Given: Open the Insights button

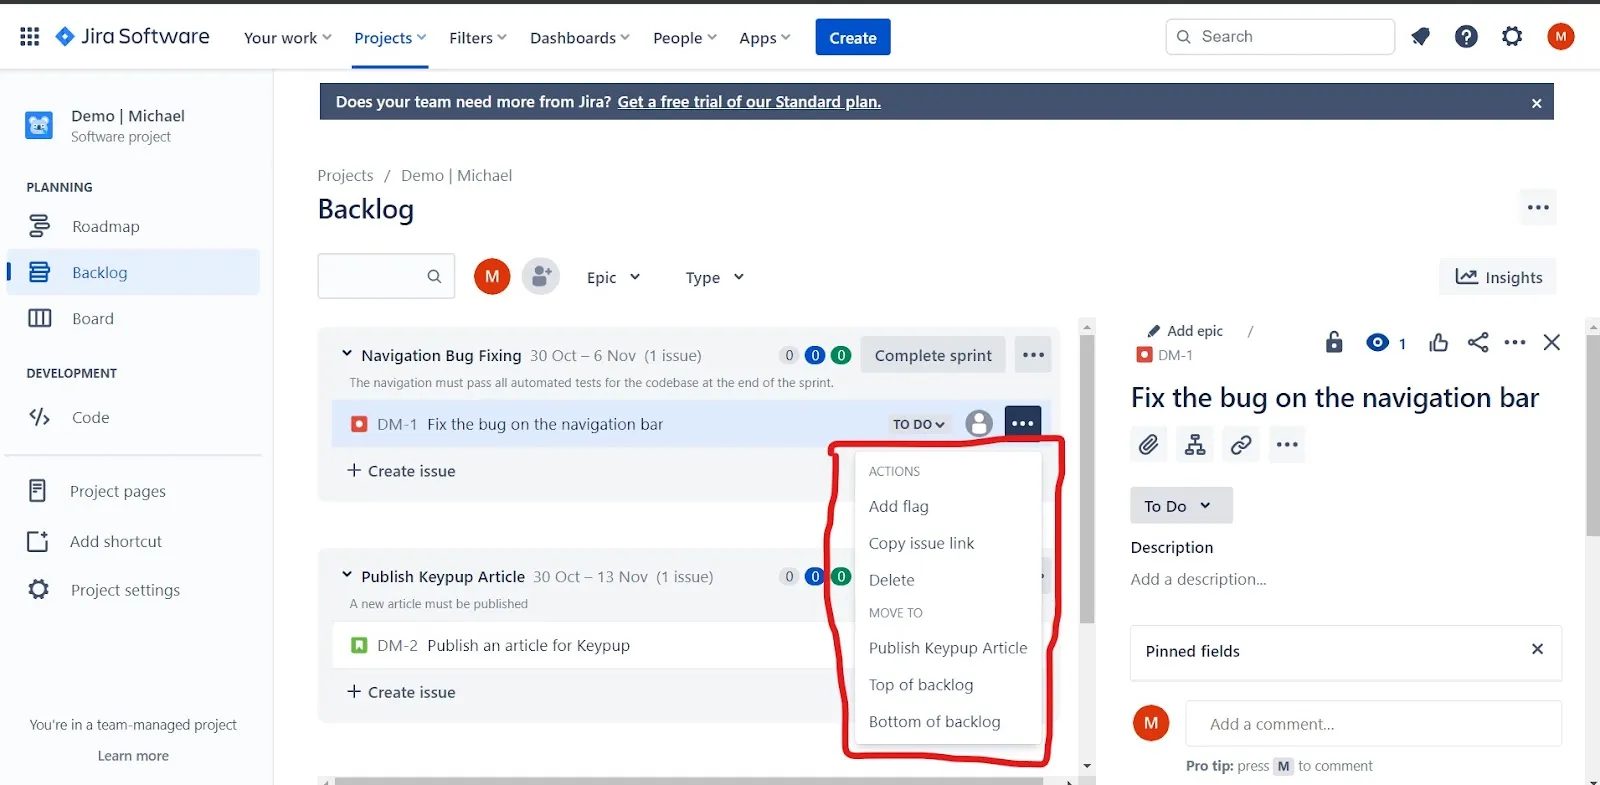Looking at the screenshot, I should (1498, 277).
